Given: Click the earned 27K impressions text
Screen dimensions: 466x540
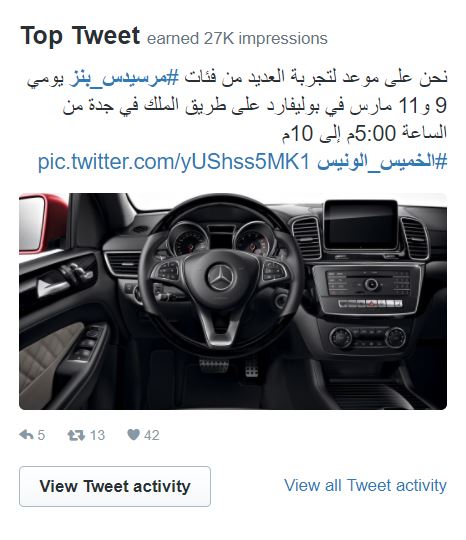Looking at the screenshot, I should (x=237, y=39).
